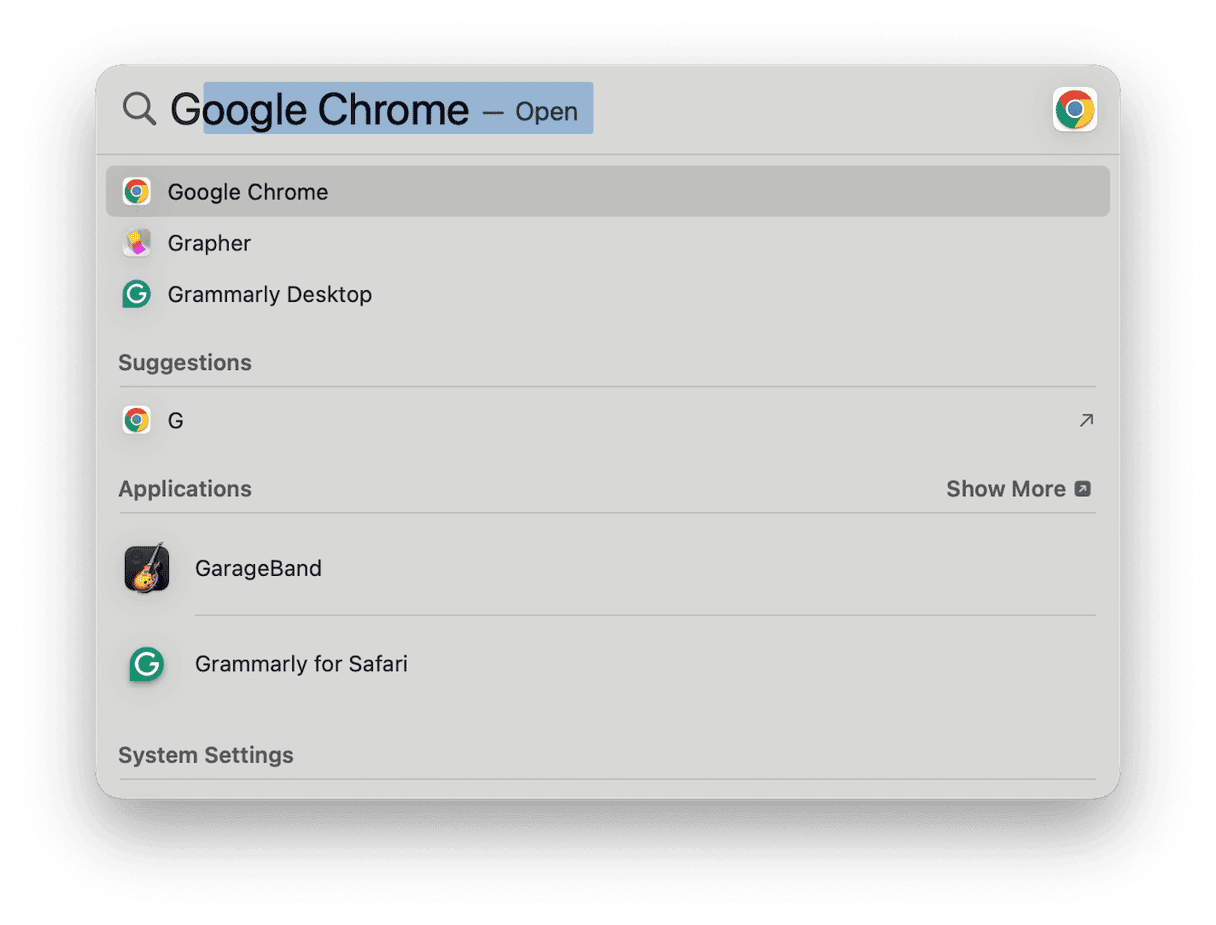Click the Grammarly Desktop icon

point(137,294)
